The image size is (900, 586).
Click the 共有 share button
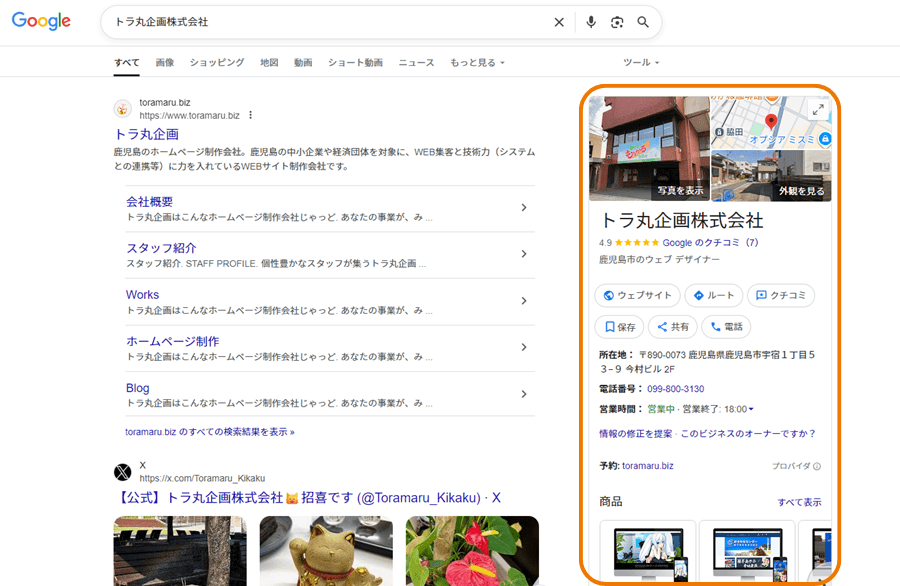tap(673, 327)
